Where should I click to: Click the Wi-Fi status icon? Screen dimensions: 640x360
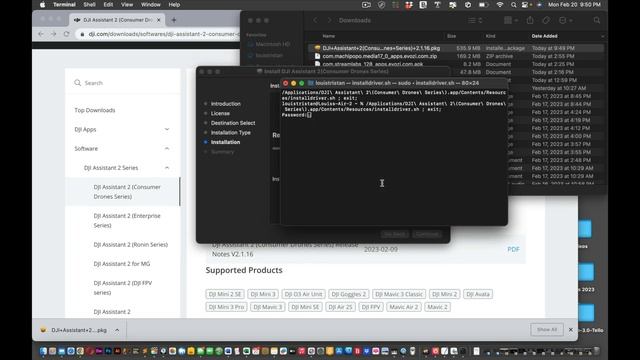[500, 5]
